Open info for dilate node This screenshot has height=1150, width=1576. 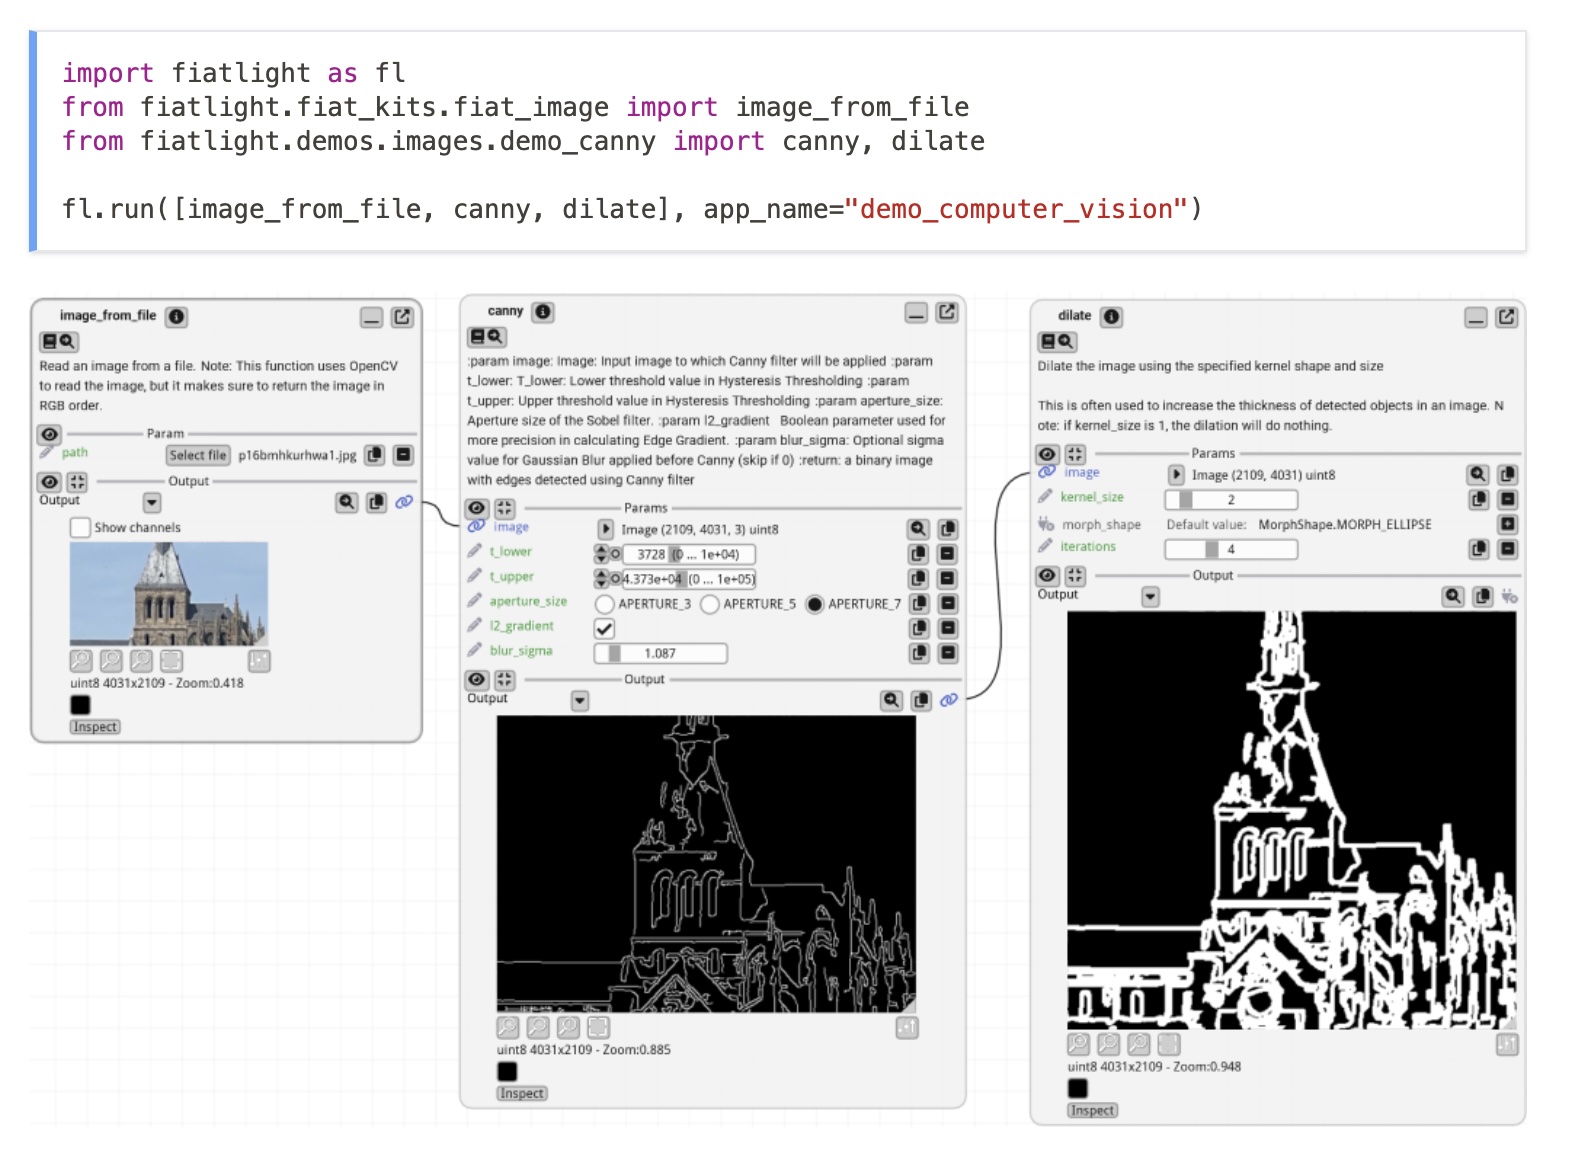1111,317
